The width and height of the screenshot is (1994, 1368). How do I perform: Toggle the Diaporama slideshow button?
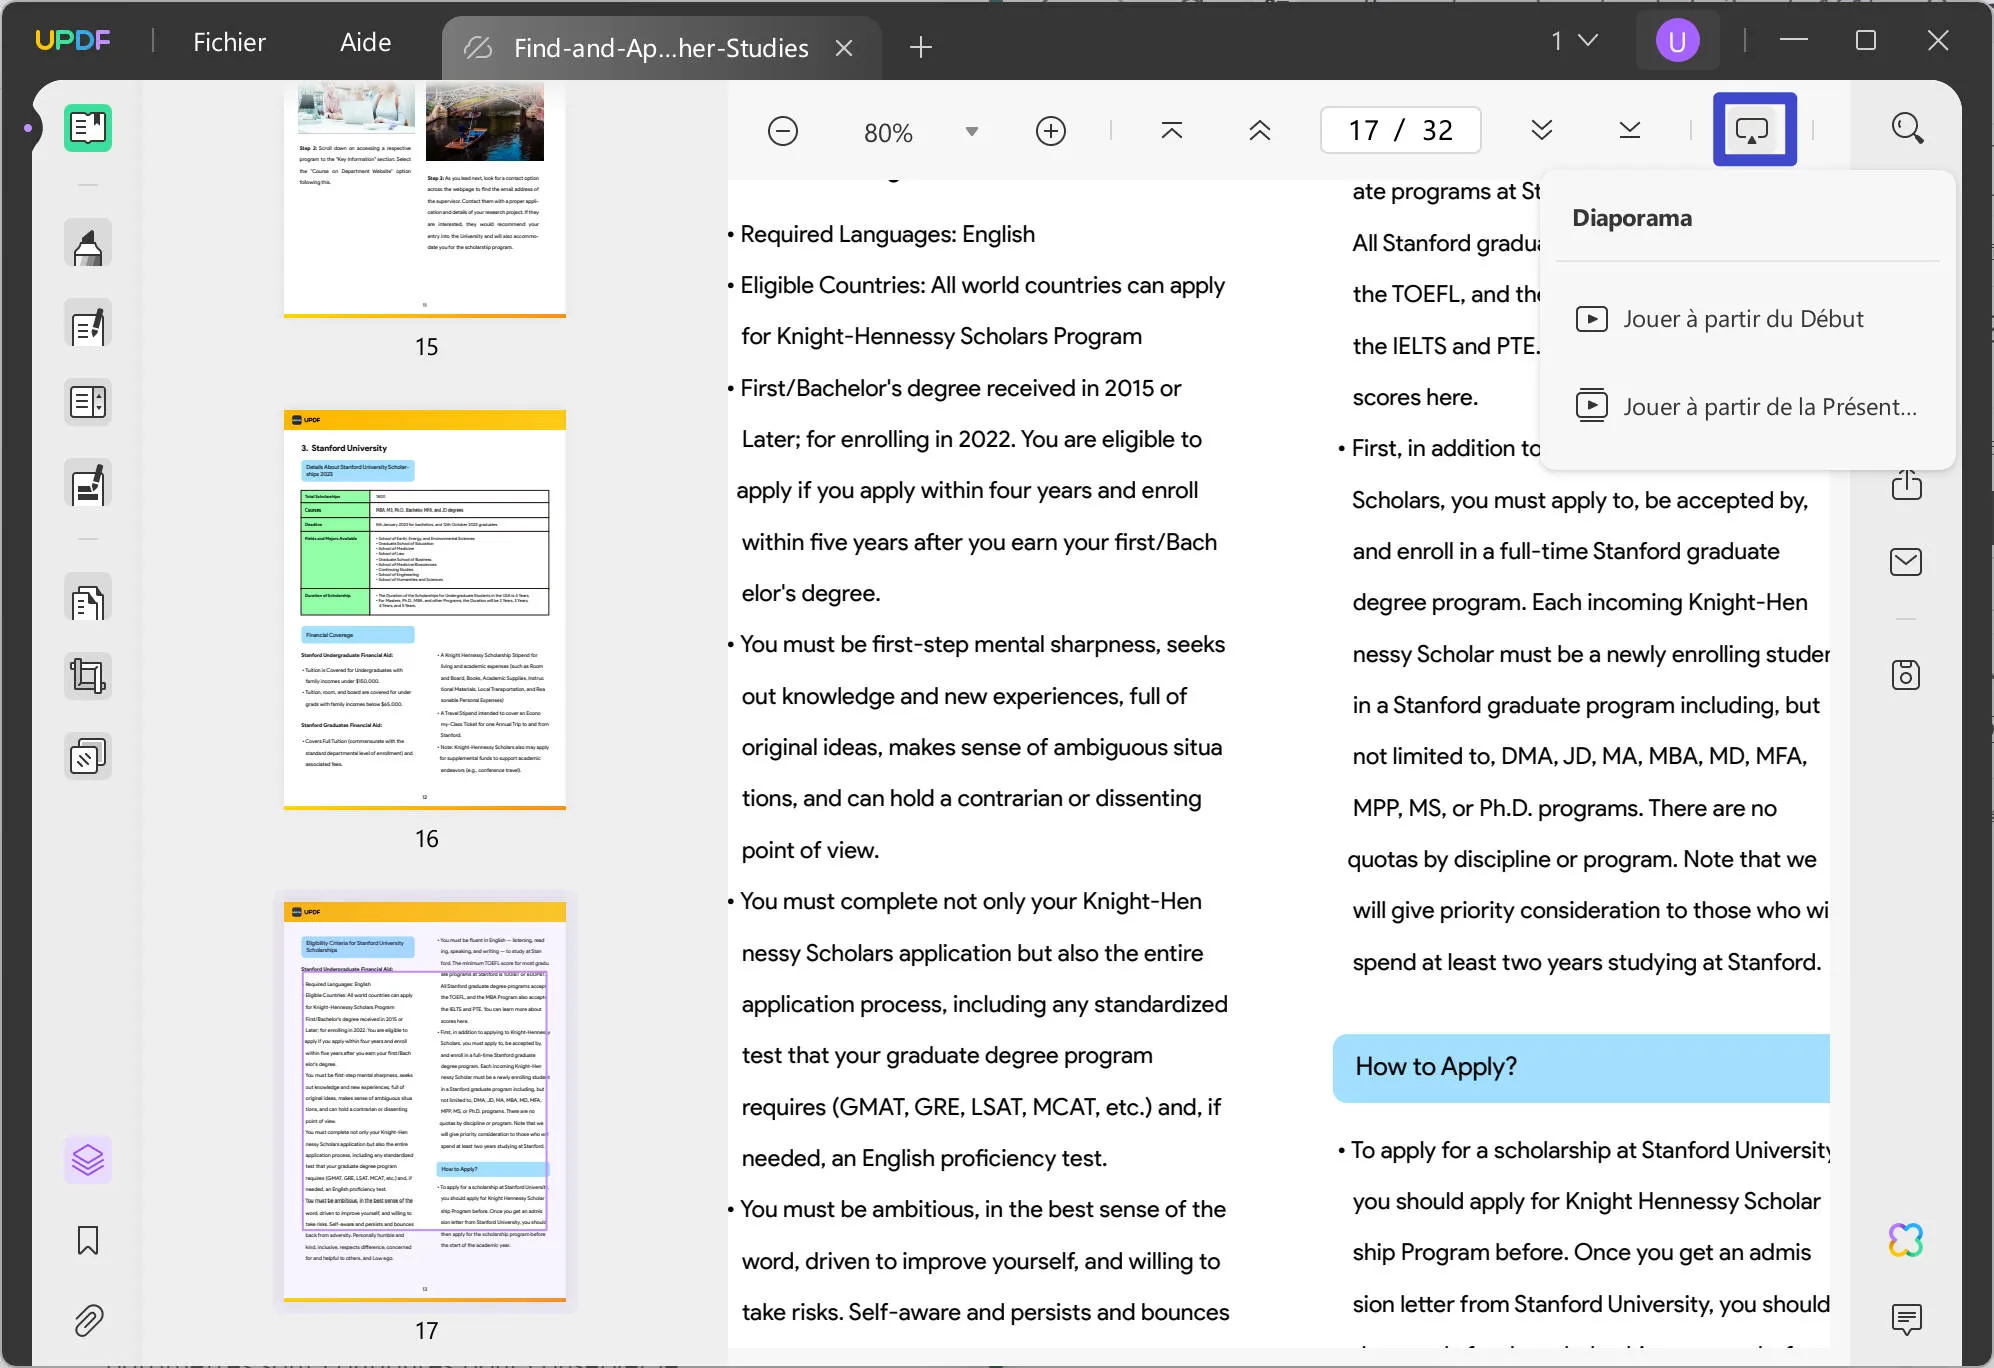tap(1753, 130)
